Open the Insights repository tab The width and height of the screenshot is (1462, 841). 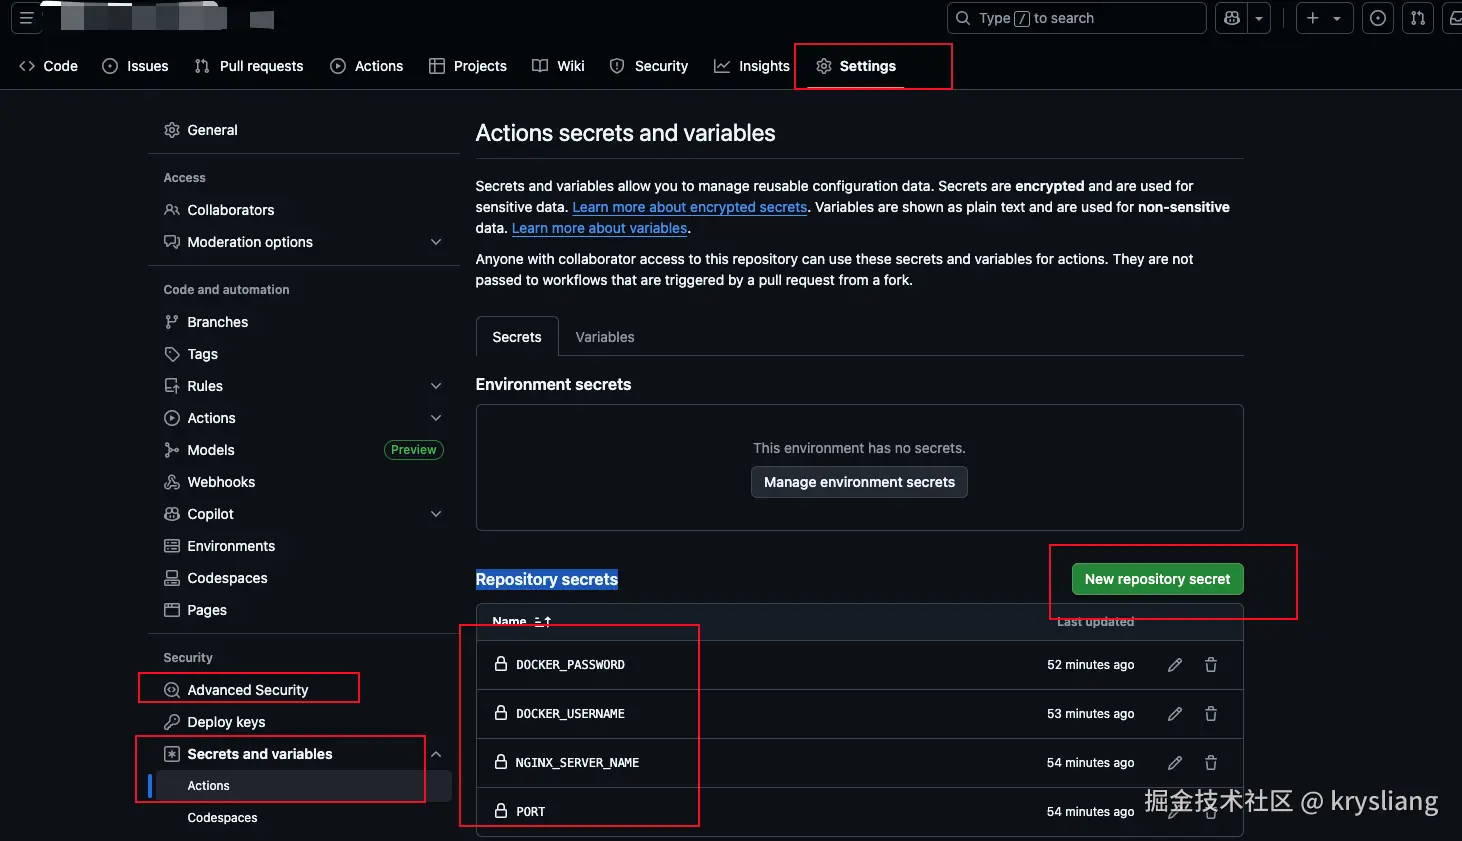[x=752, y=66]
